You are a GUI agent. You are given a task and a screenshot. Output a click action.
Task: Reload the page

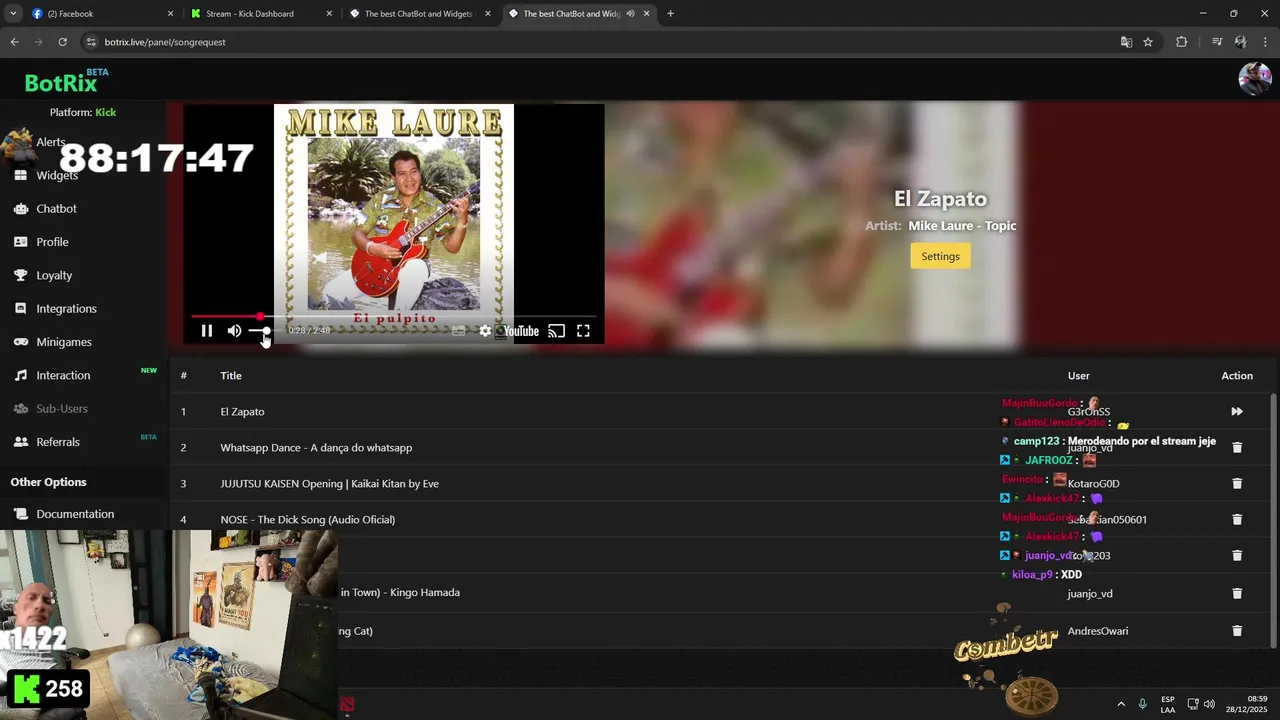62,42
